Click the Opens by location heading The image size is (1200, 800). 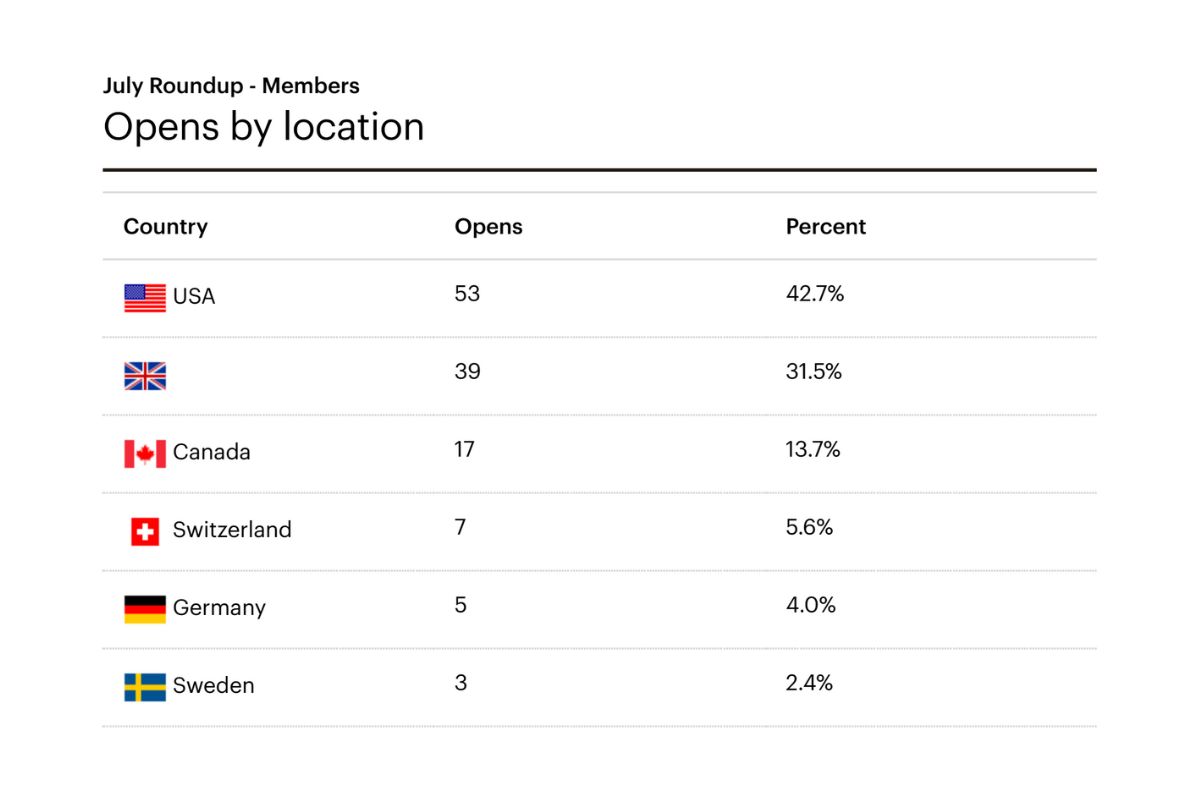point(264,128)
